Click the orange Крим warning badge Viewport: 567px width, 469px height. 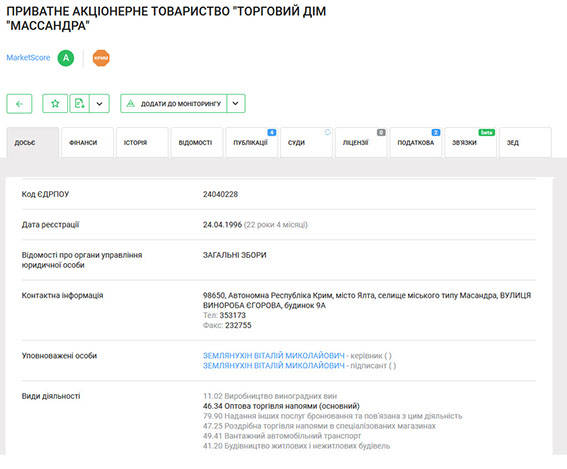pyautogui.click(x=101, y=58)
